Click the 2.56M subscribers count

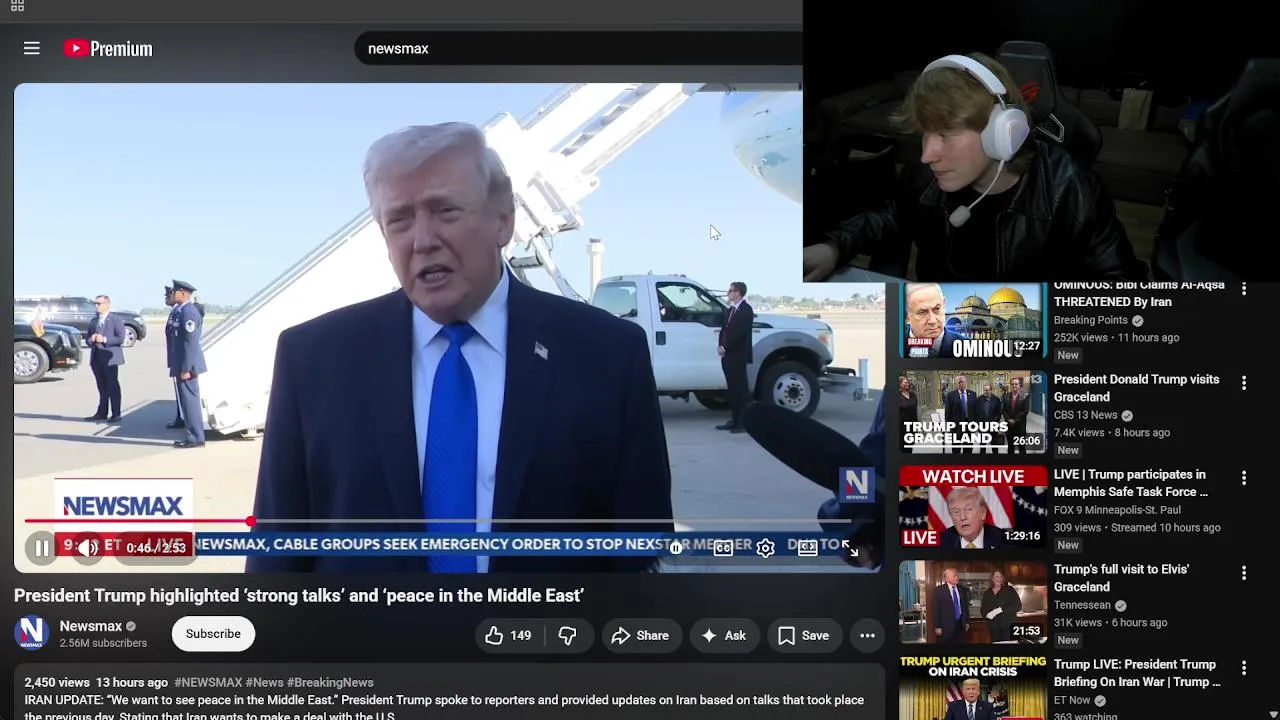(x=103, y=643)
